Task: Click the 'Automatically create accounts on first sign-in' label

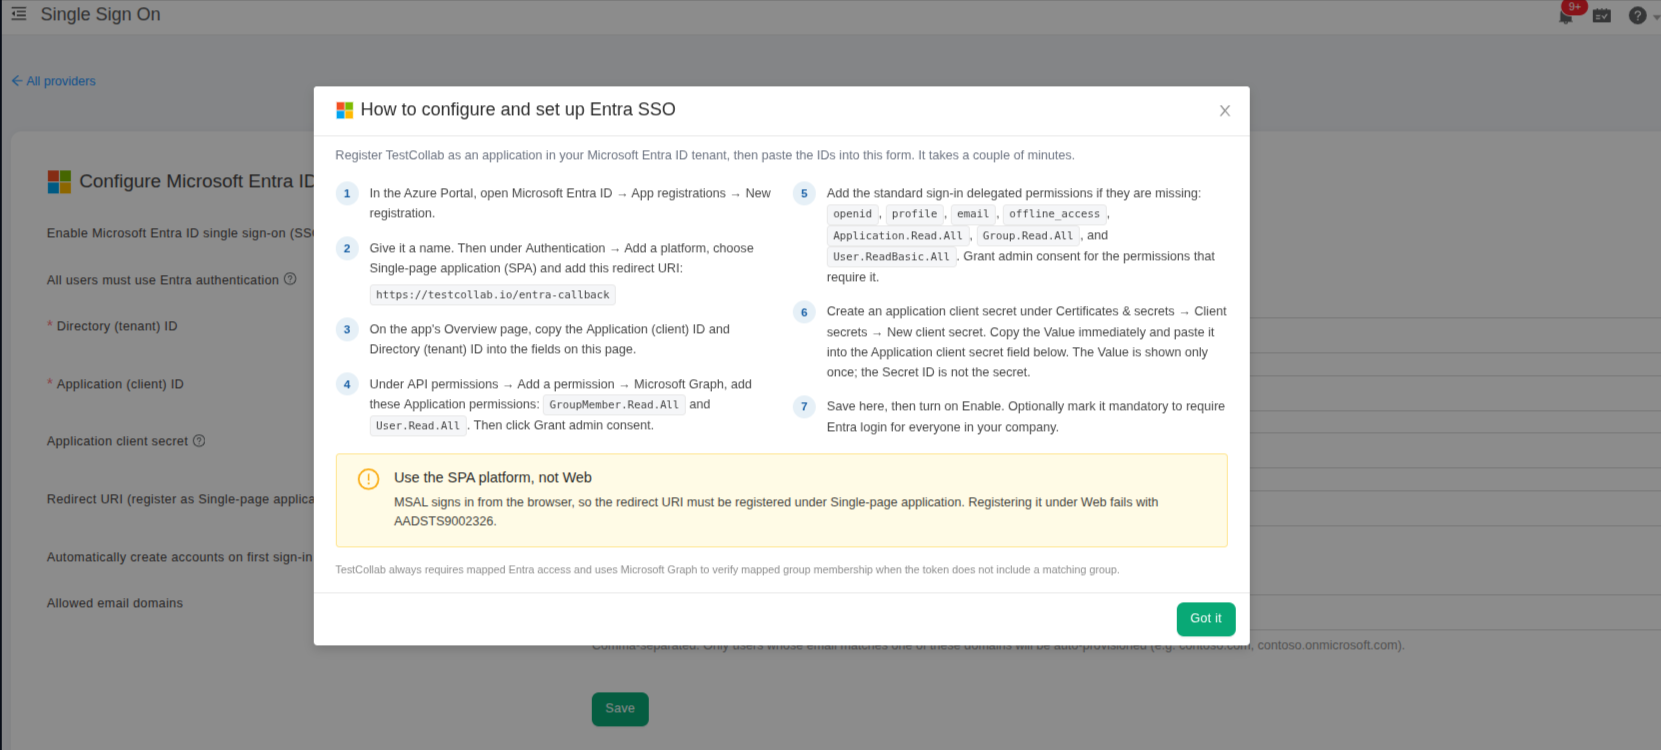Action: point(180,557)
